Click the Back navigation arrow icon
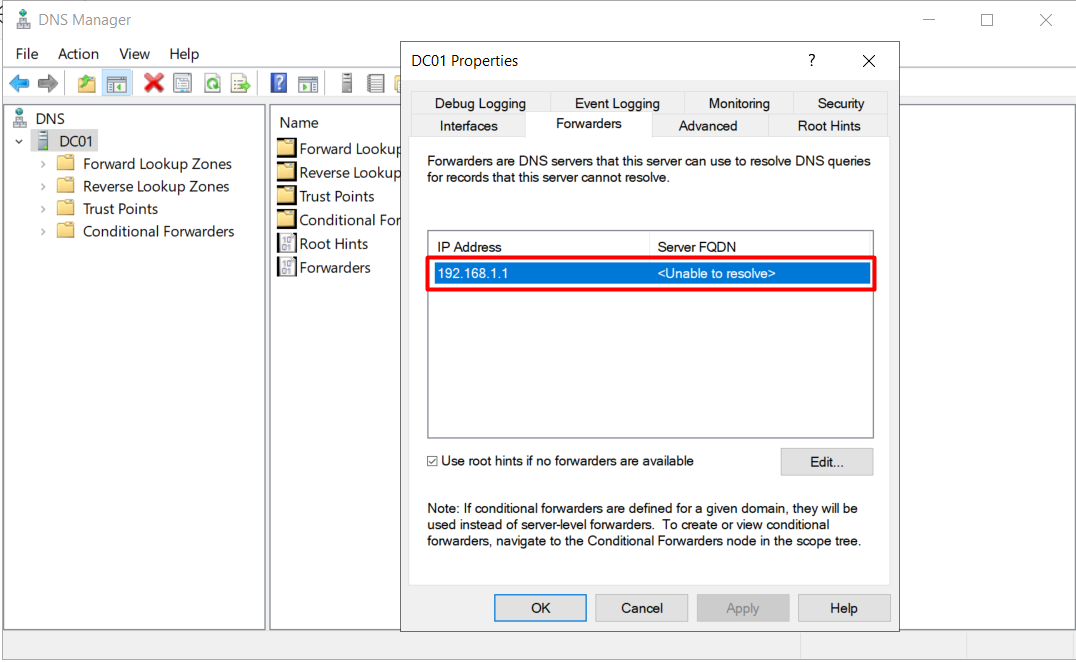The height and width of the screenshot is (662, 1076). [18, 84]
